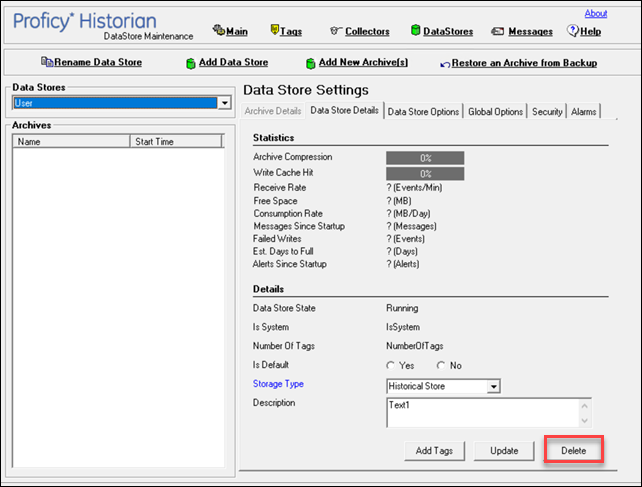Click the Messages envelope icon
Image resolution: width=642 pixels, height=487 pixels.
pos(498,31)
